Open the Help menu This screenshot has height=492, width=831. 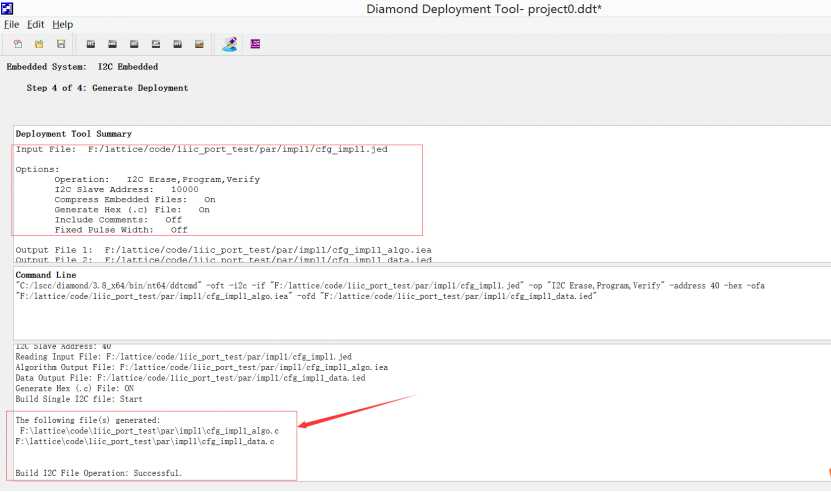click(63, 24)
